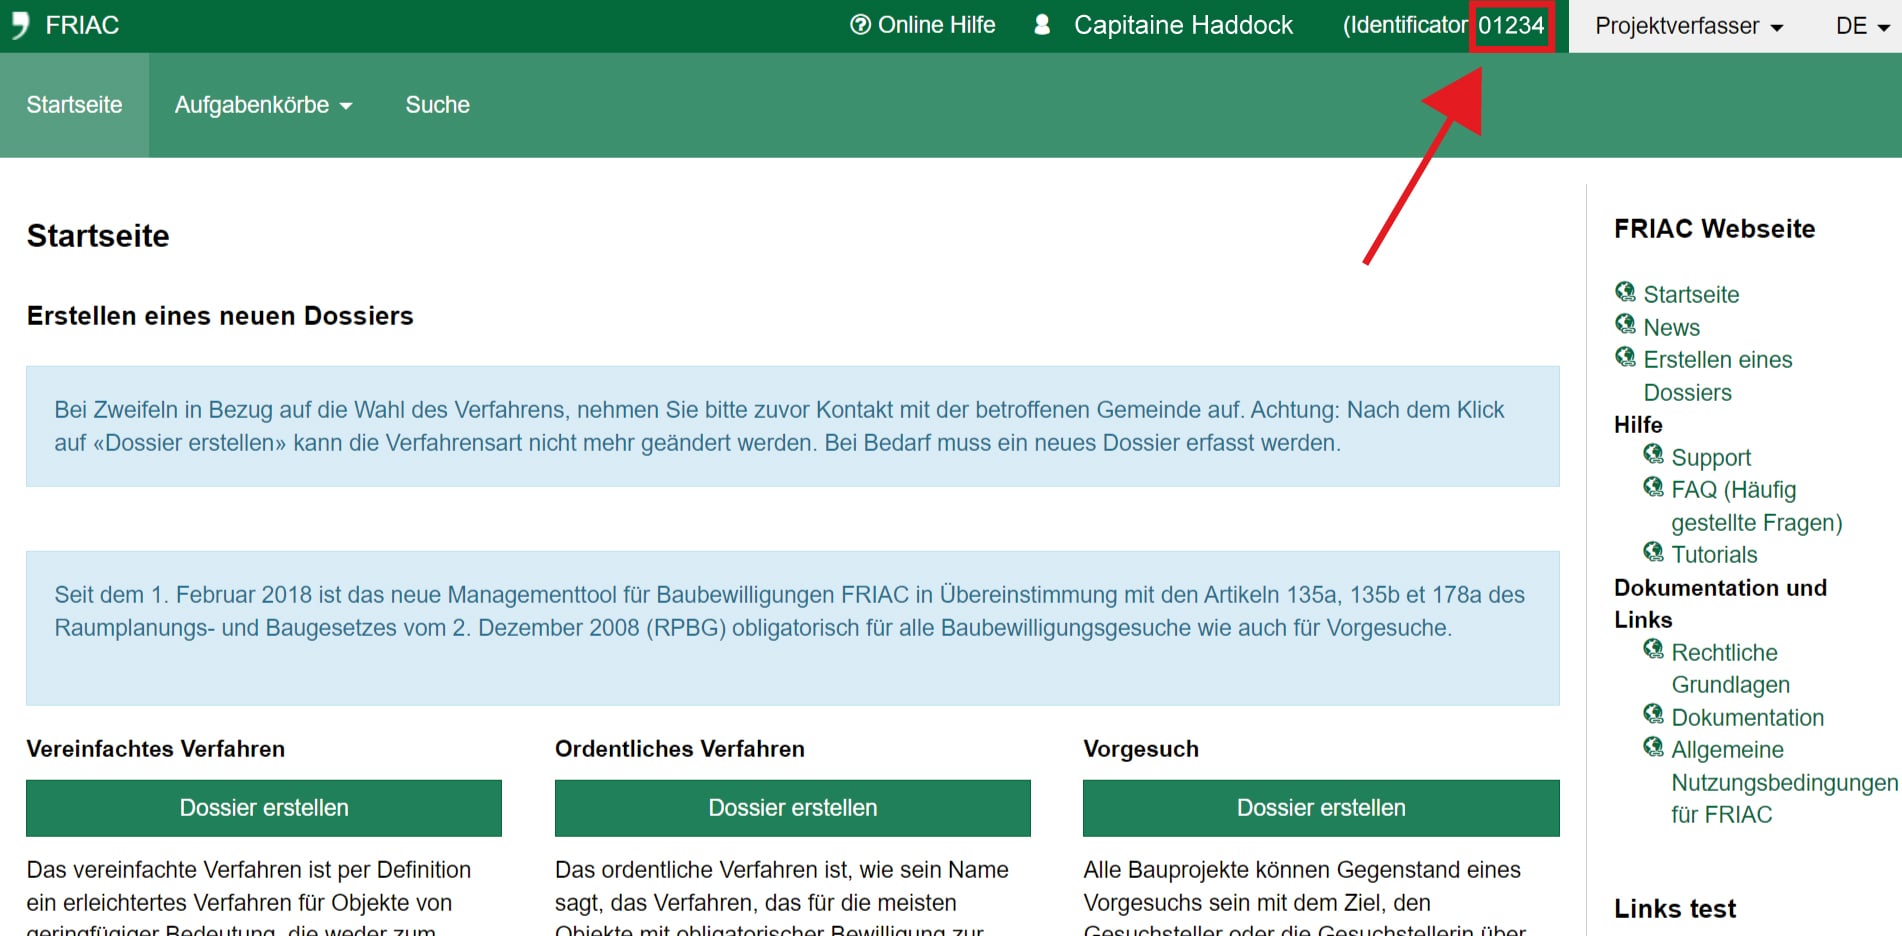1902x936 pixels.
Task: Create dossier under Vereinfachtes Verfahren
Action: point(264,808)
